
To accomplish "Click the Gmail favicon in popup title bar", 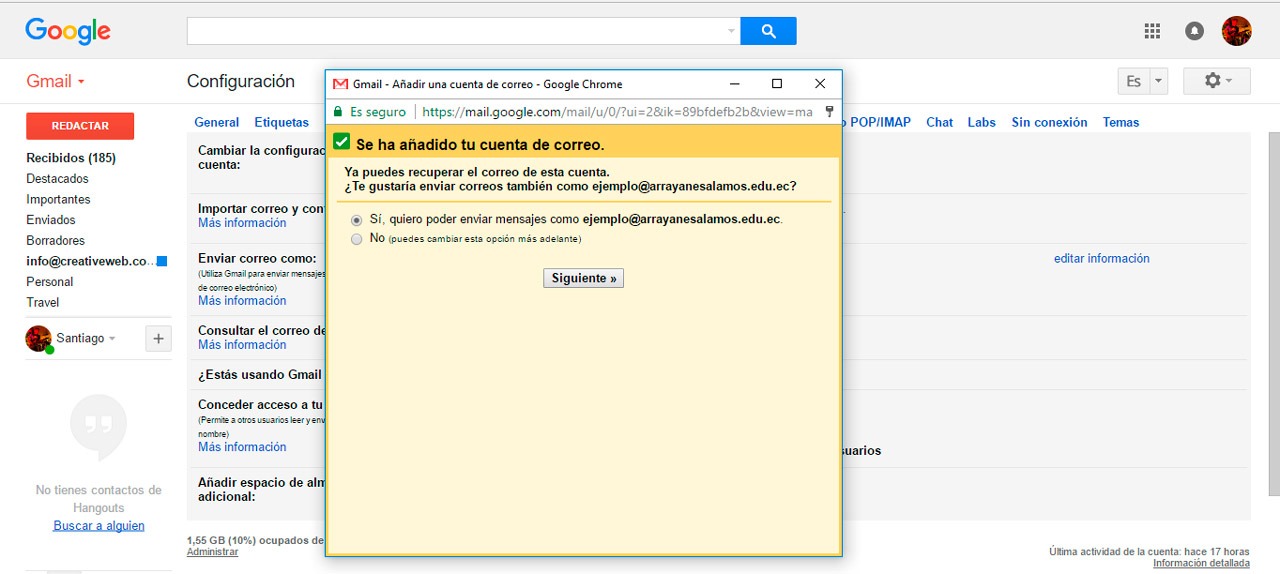I will click(340, 84).
